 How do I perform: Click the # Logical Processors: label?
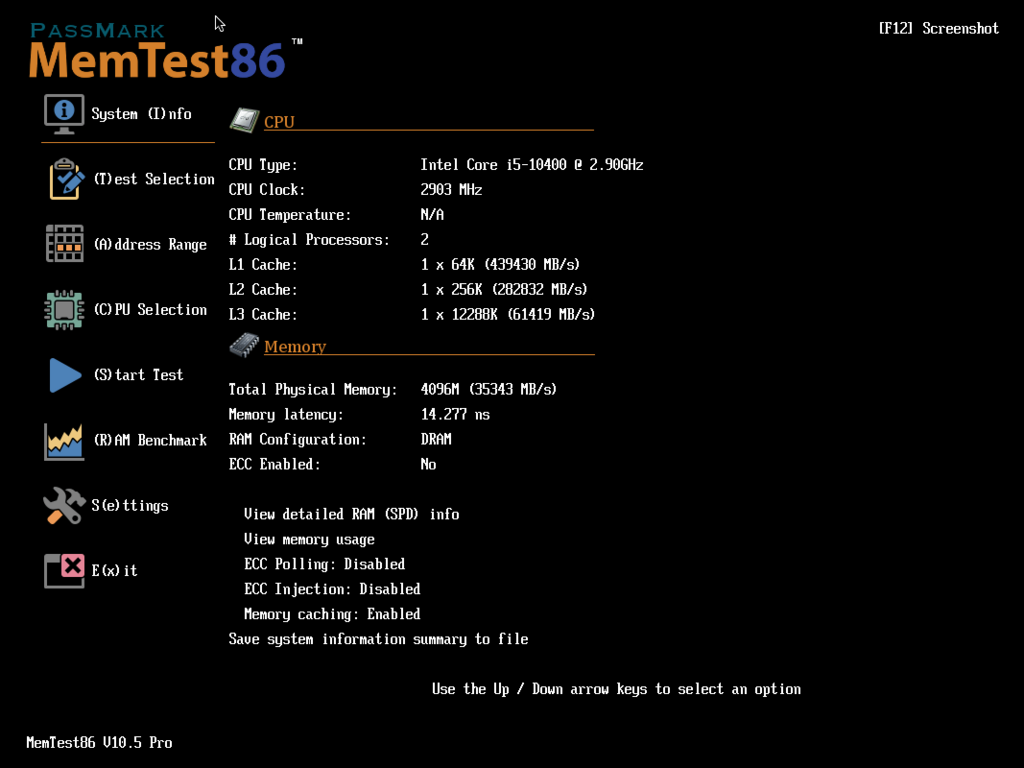(x=309, y=240)
